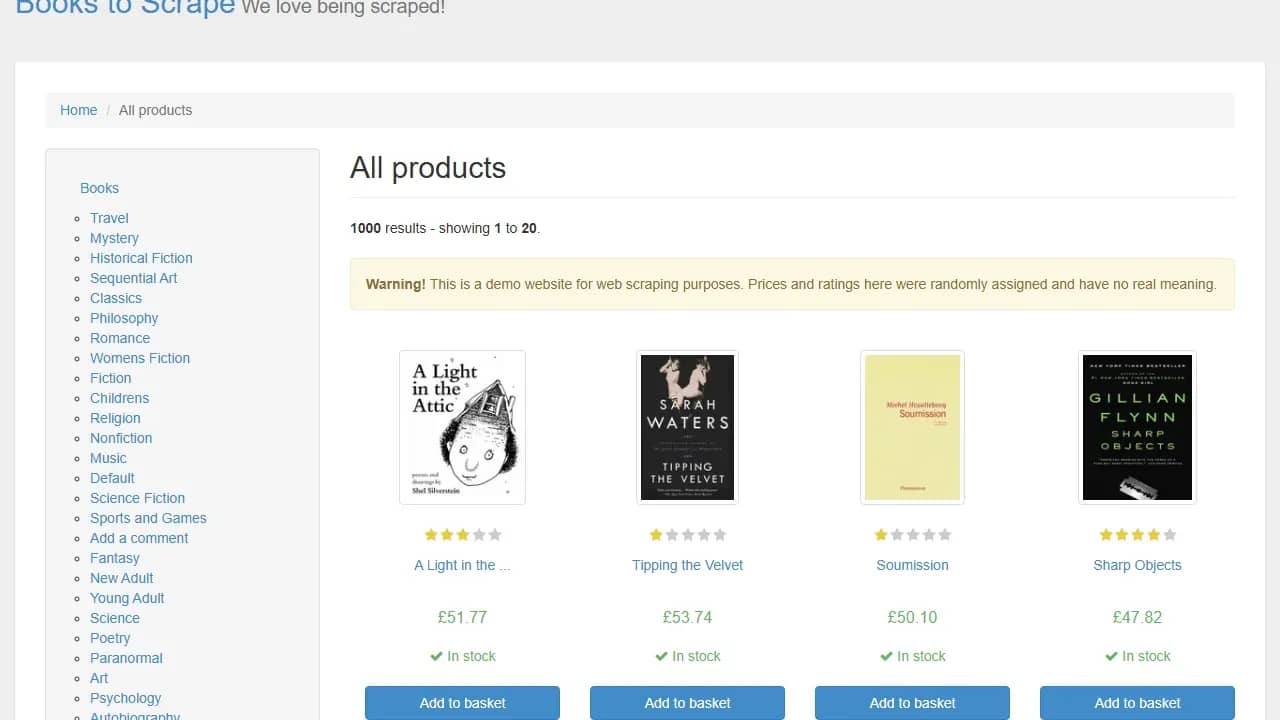Click the £51.77 price
Viewport: 1280px width, 720px height.
(462, 617)
